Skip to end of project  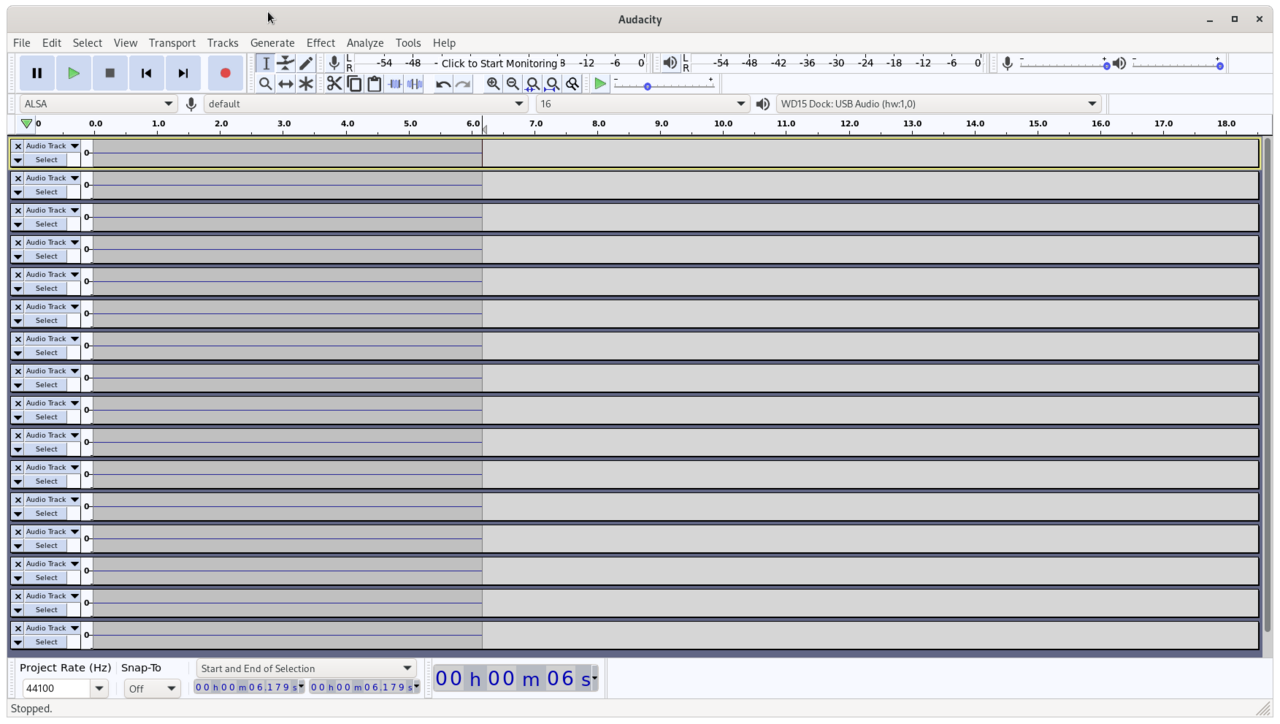(x=183, y=73)
